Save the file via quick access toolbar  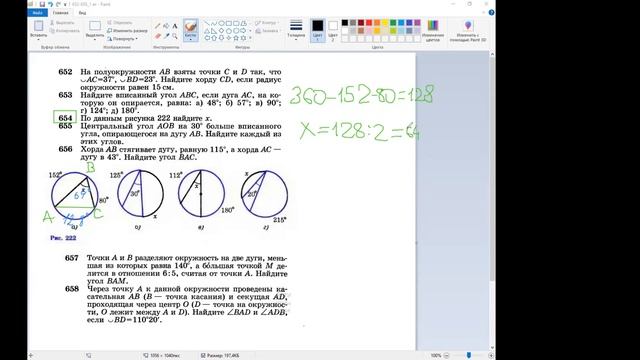coord(42,4)
